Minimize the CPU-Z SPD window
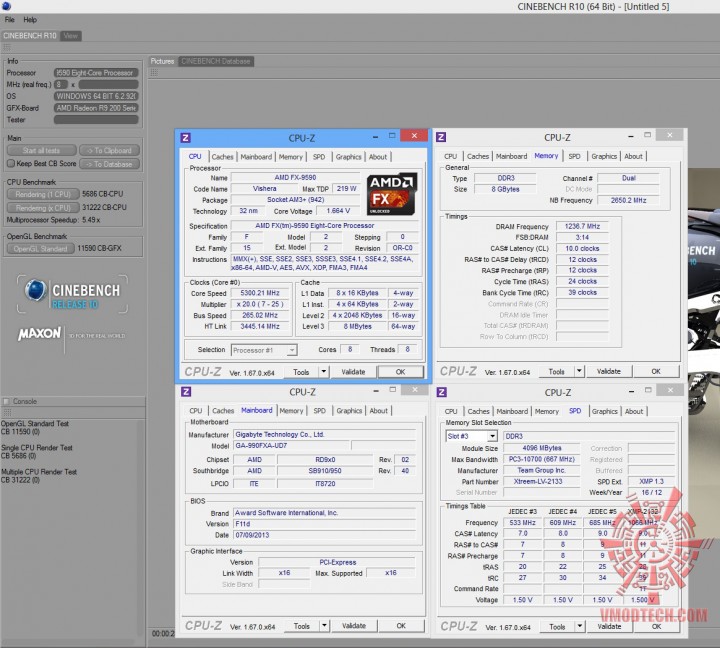Viewport: 720px width, 648px height. click(631, 391)
